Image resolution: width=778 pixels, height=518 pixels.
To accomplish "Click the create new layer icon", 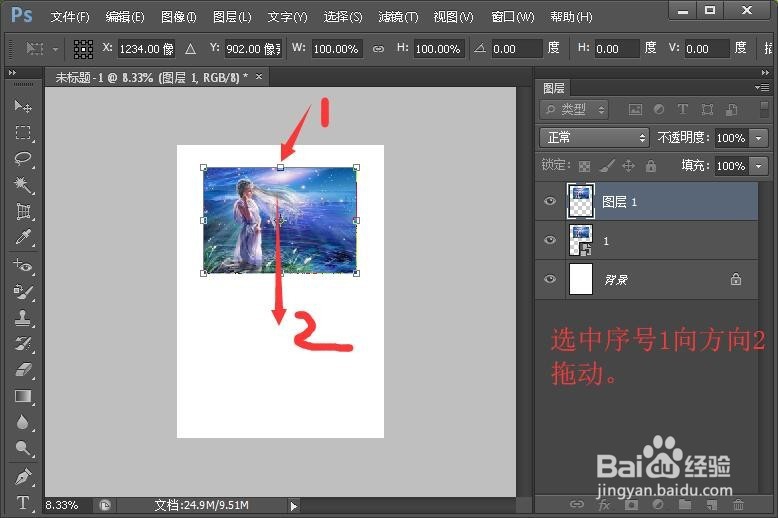I will pos(712,505).
